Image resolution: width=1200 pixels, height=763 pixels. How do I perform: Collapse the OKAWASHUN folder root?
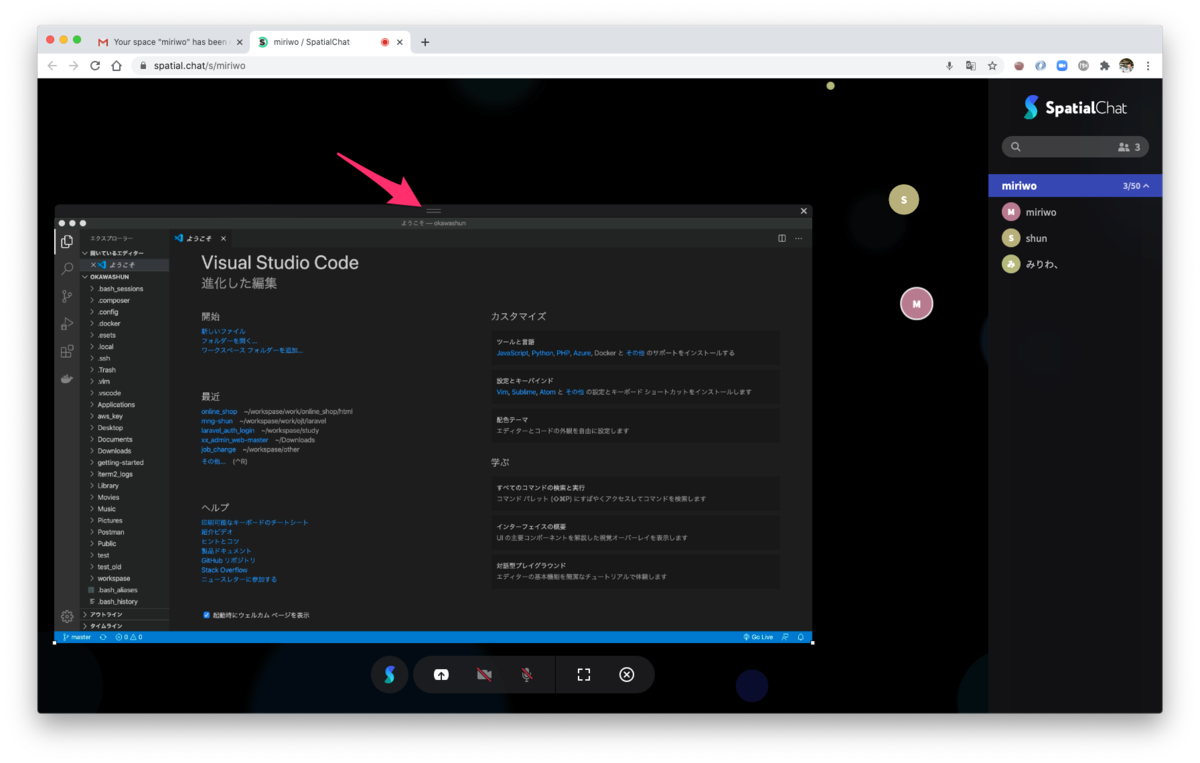(124, 277)
